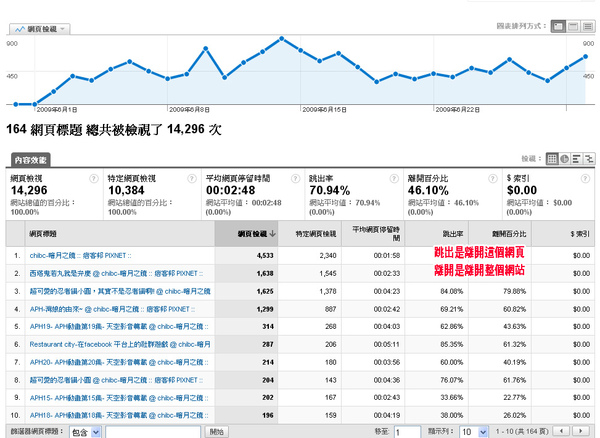The height and width of the screenshot is (438, 600).
Task: Open row 8 link 超可愛的忍者貓小圖
Action: pyautogui.click(x=117, y=380)
